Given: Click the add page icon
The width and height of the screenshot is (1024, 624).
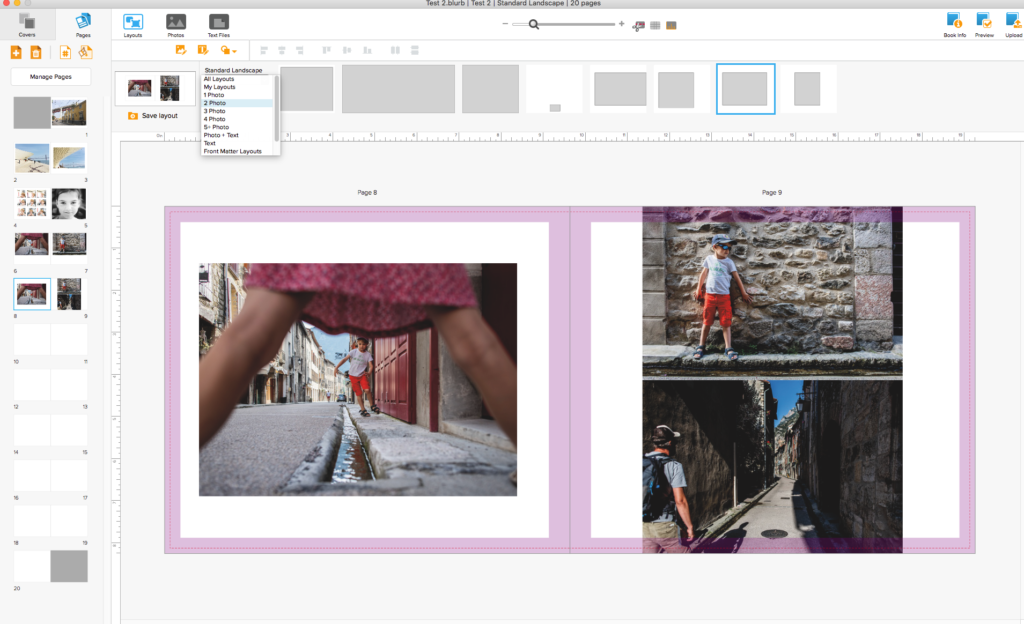Looking at the screenshot, I should pos(17,52).
